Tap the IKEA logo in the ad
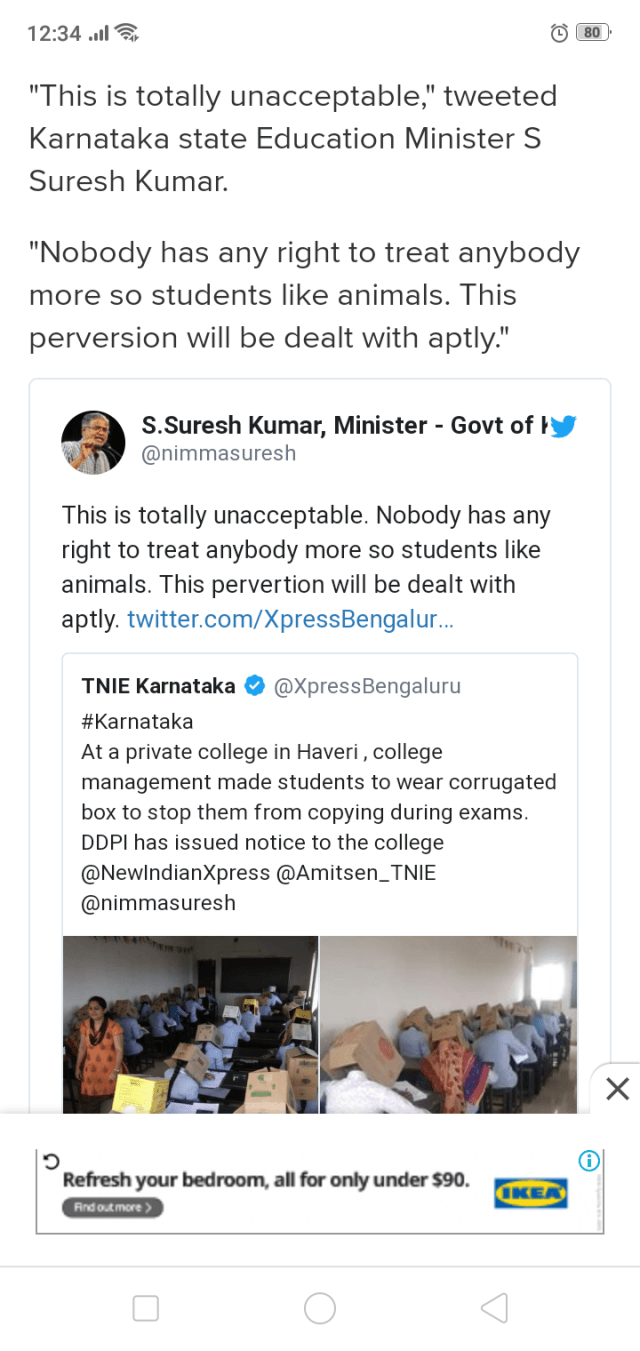 point(531,1192)
